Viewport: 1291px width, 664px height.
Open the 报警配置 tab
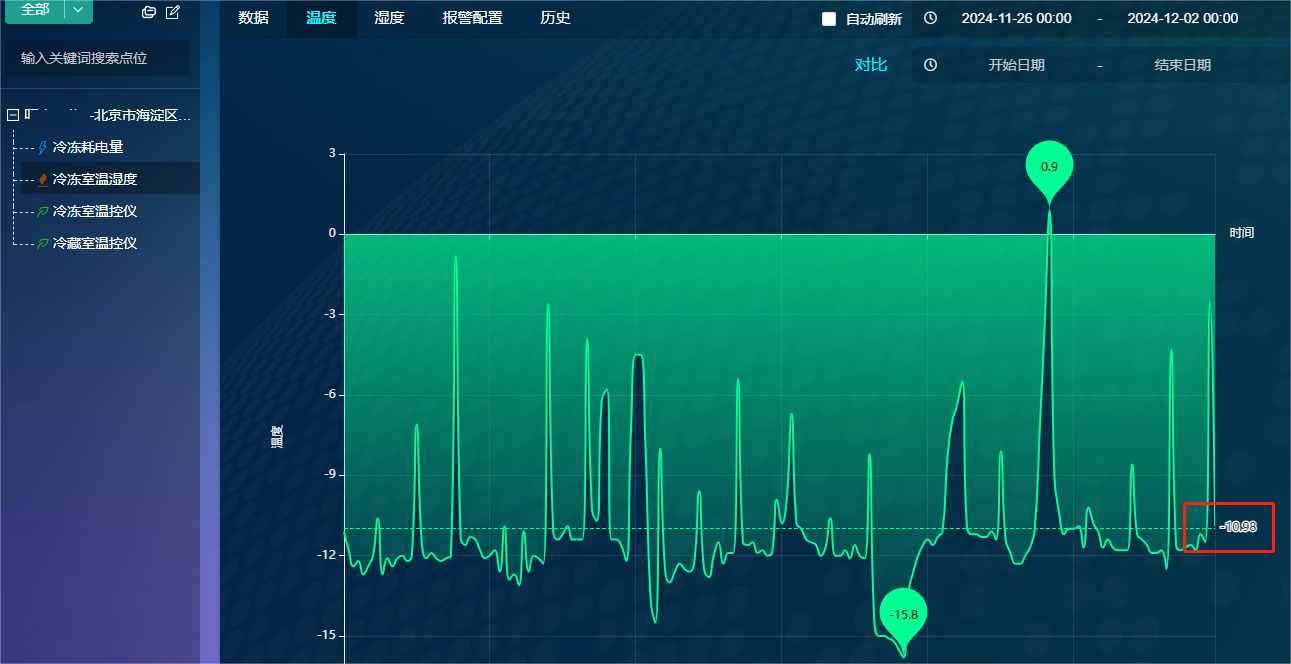coord(472,18)
